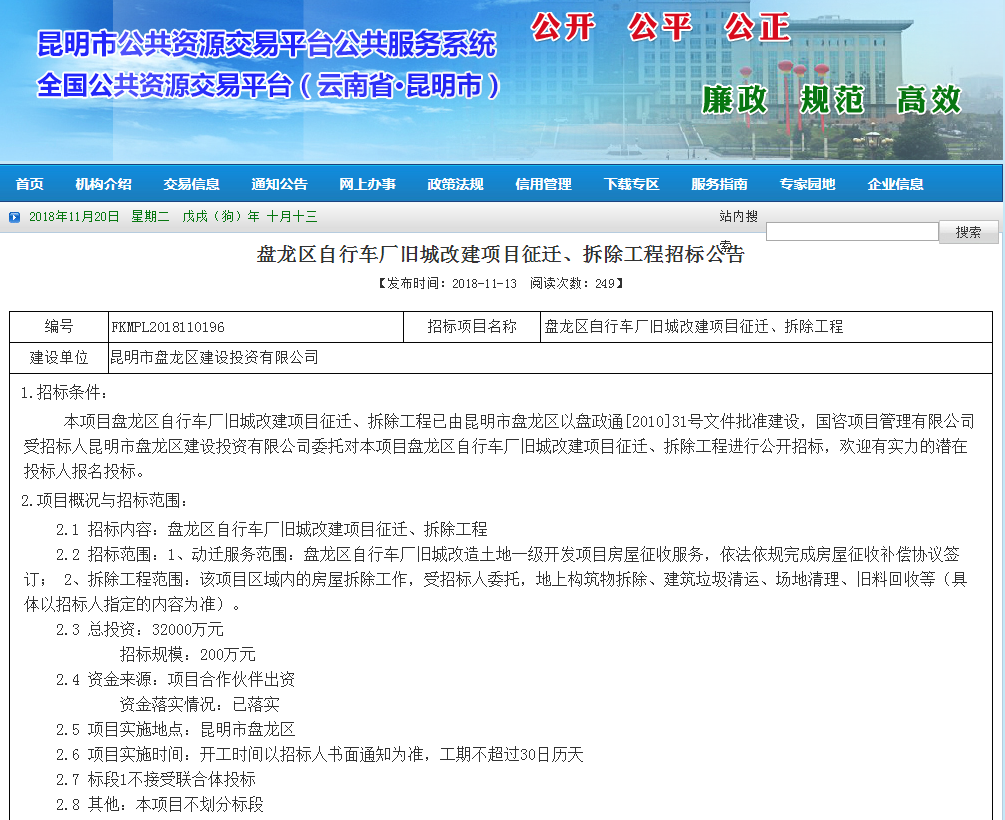Click the 站内搜 search input field

click(851, 232)
